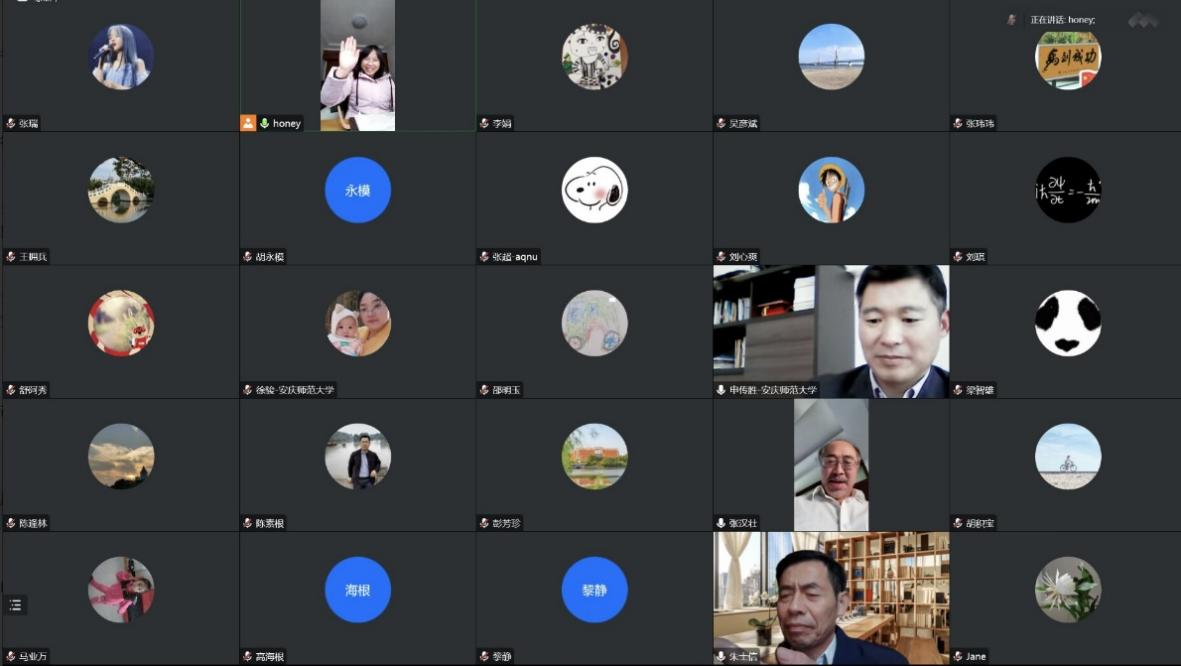Click the honey name label
The height and width of the screenshot is (666, 1181).
(x=287, y=123)
